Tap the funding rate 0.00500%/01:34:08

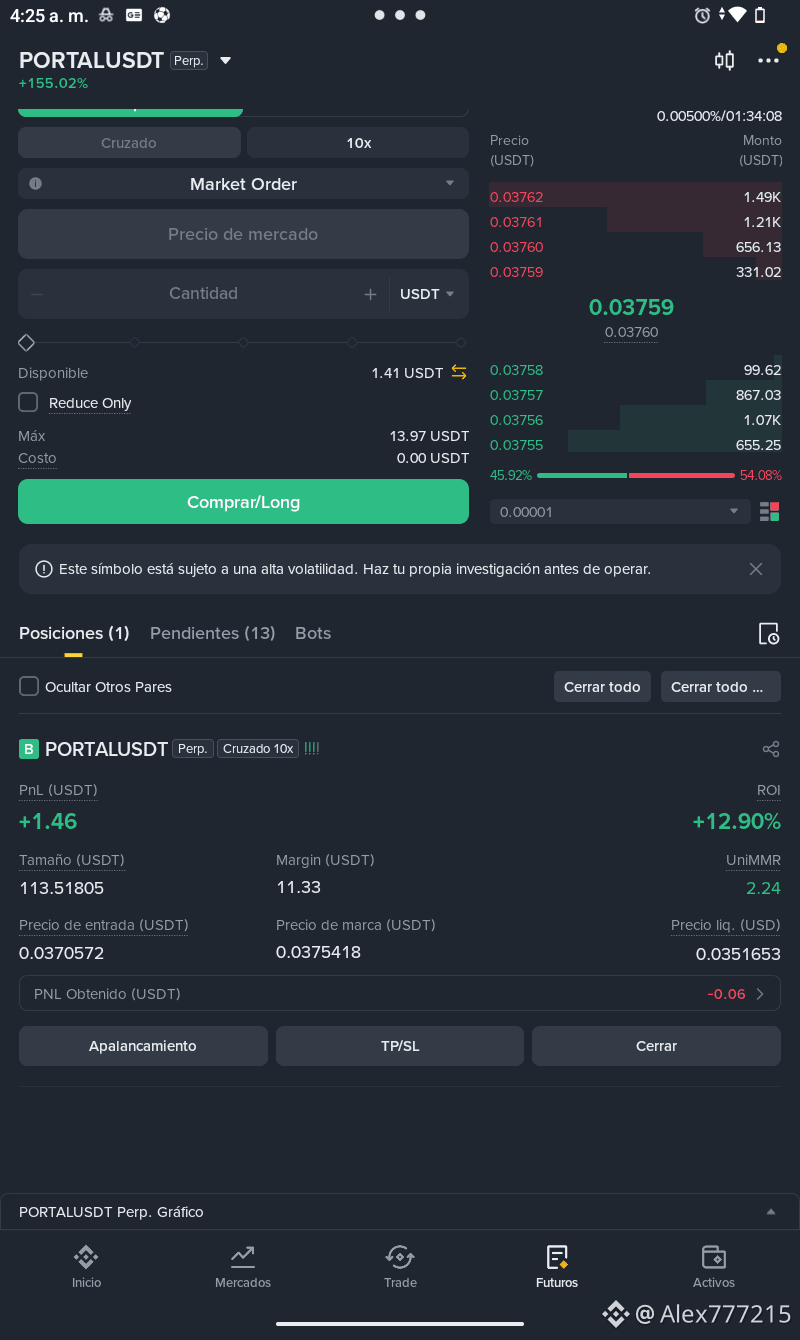click(x=719, y=116)
